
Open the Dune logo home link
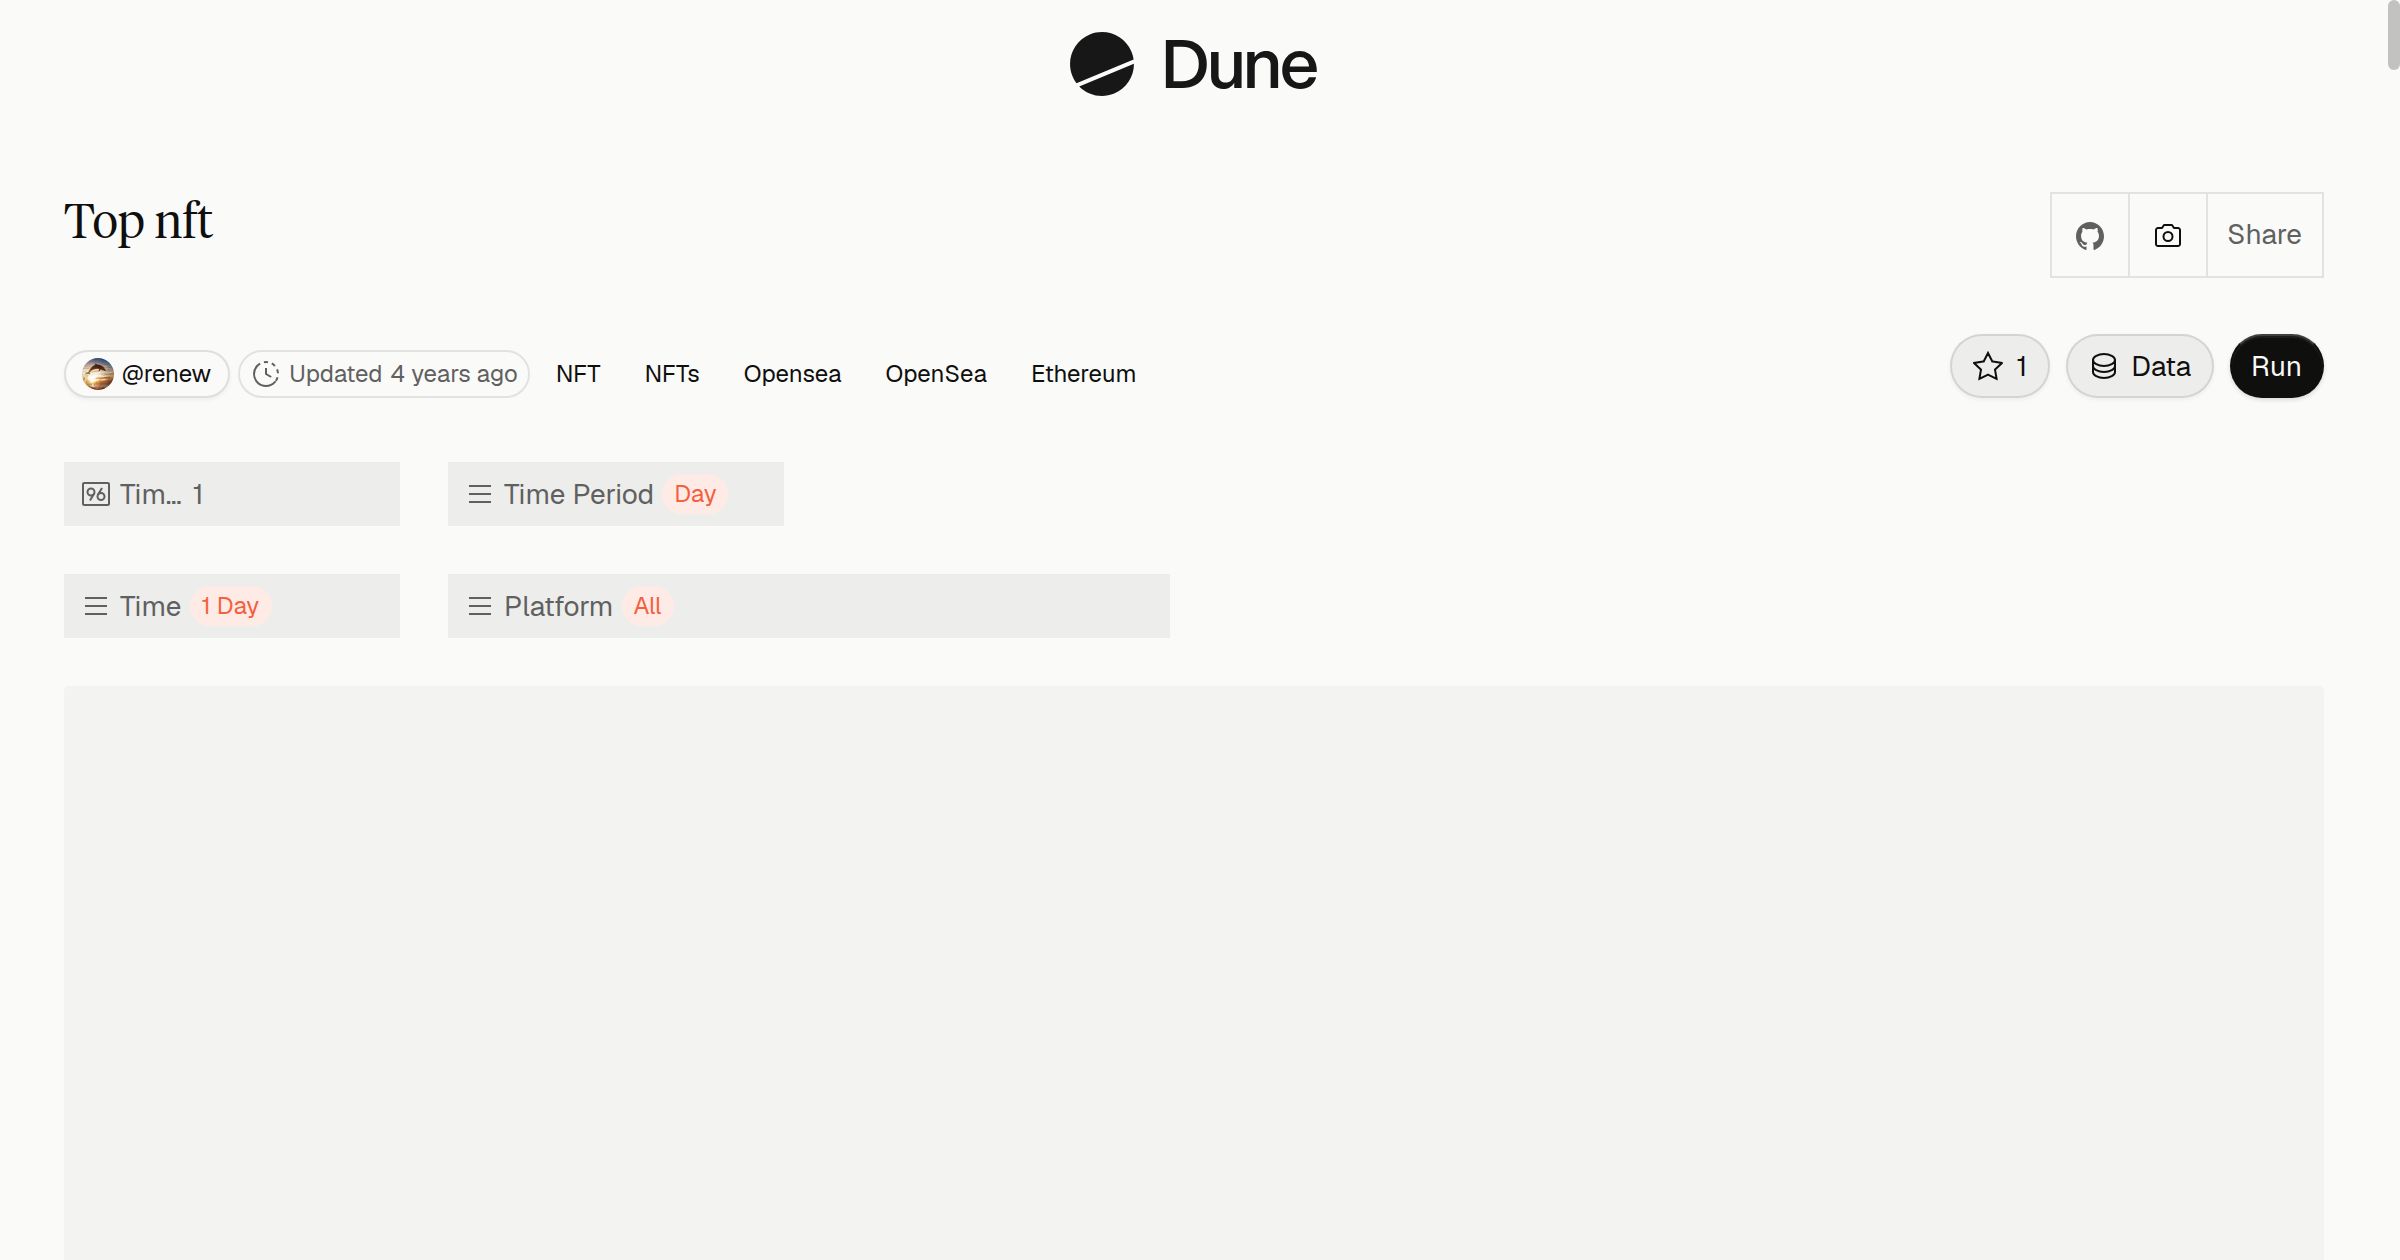click(x=1193, y=65)
